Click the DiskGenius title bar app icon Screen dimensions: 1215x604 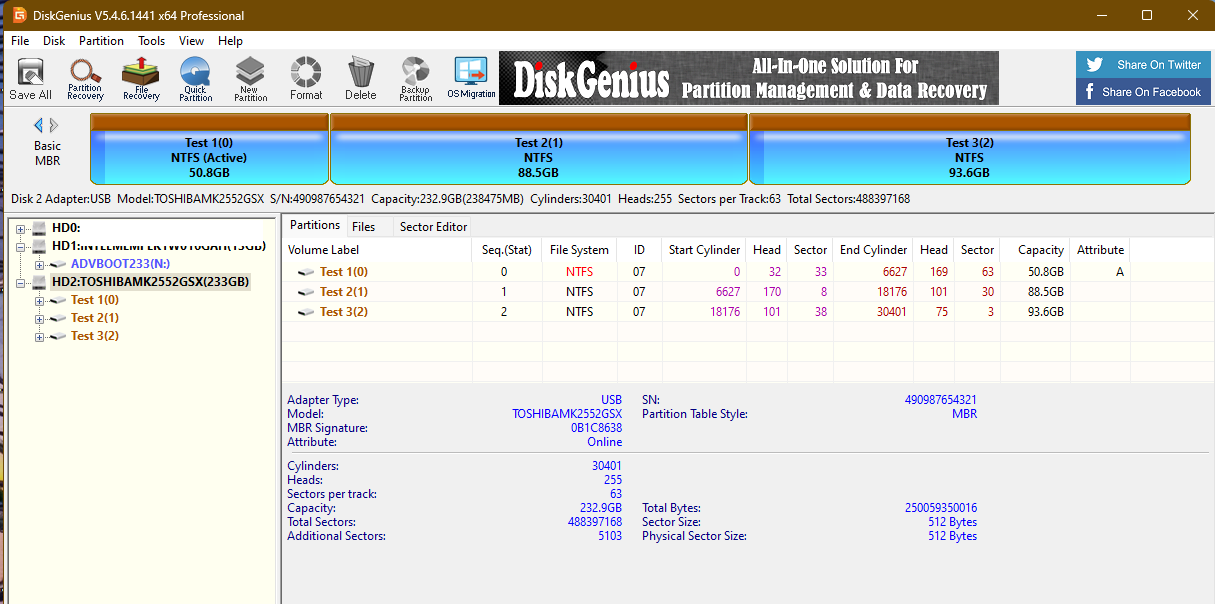[x=19, y=15]
